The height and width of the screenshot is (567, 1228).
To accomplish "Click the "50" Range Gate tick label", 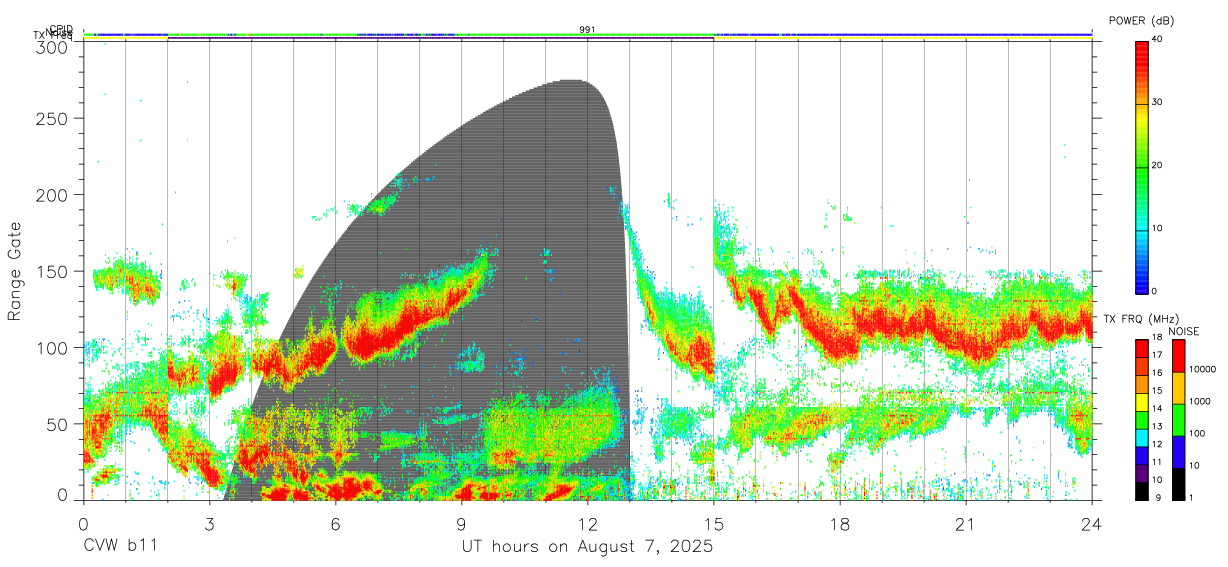I will click(x=58, y=423).
